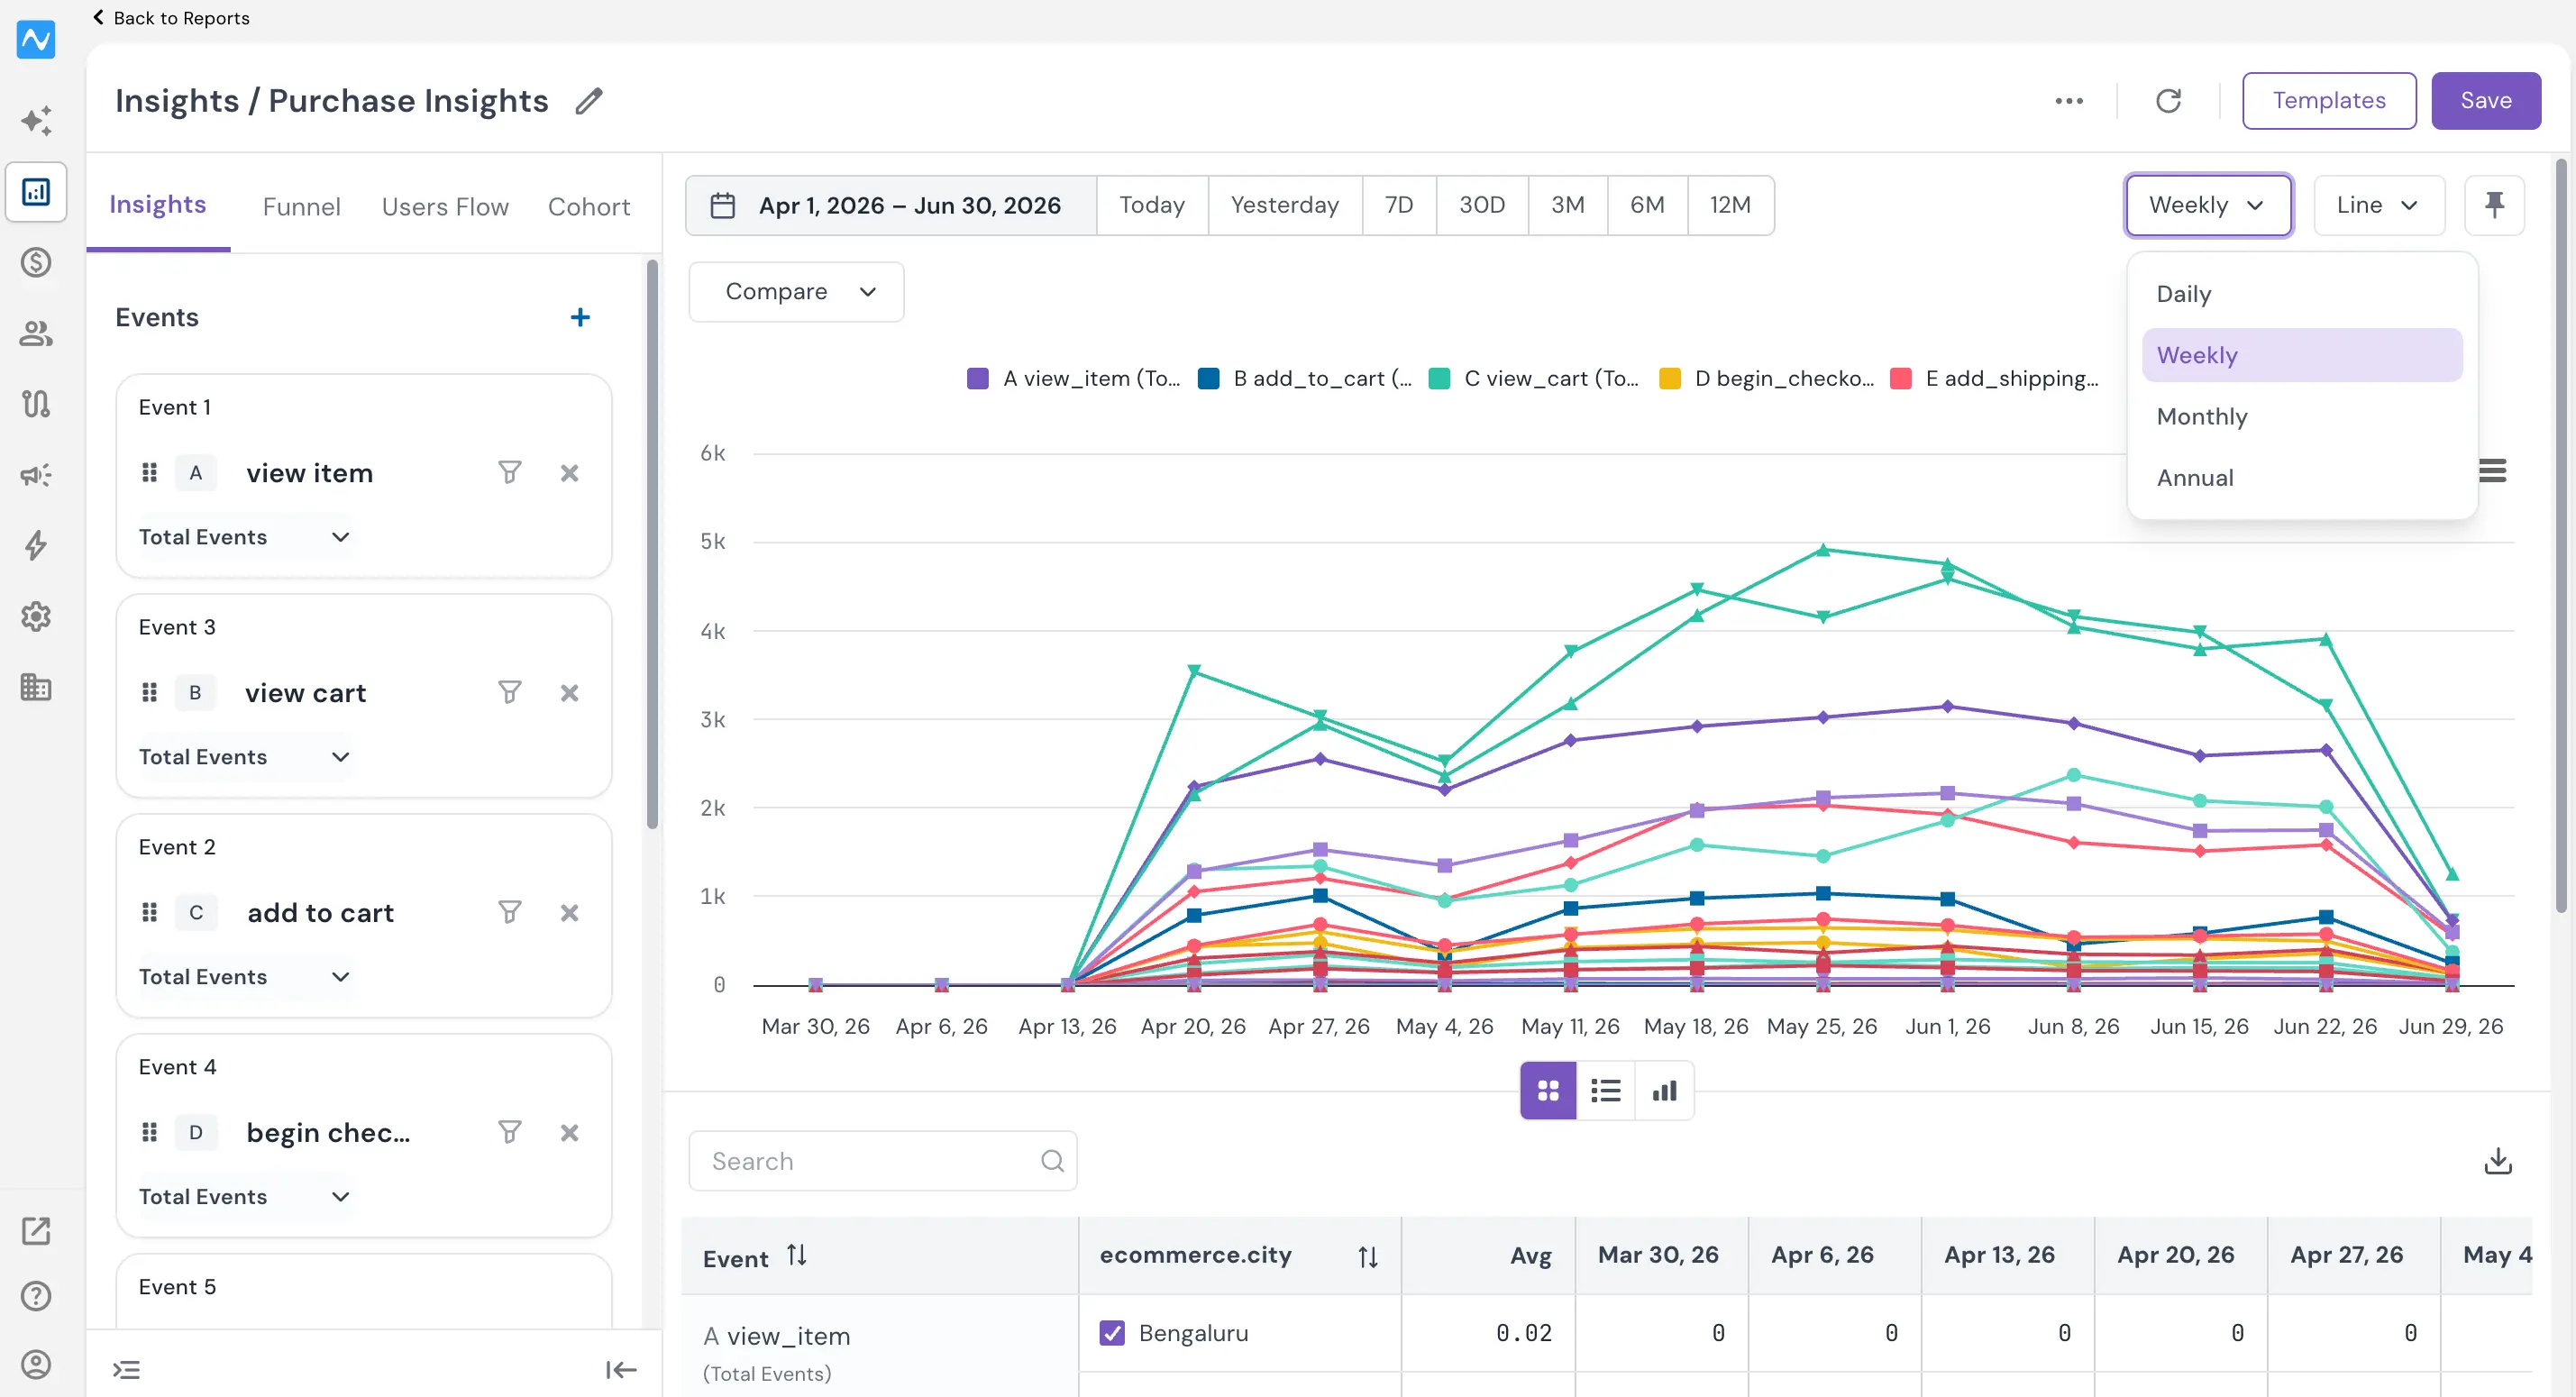This screenshot has width=2576, height=1397.
Task: Open the lightning bolt sidebar icon
Action: [x=36, y=546]
